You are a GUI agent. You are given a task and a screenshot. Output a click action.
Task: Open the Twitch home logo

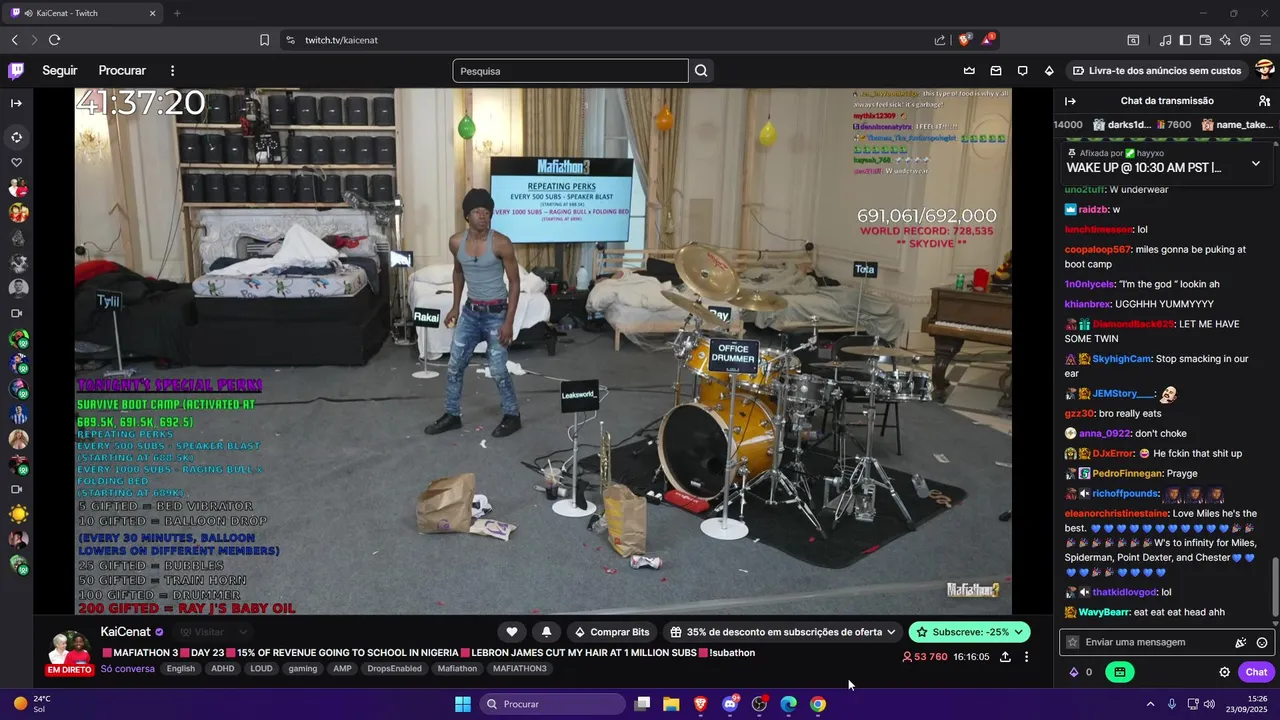point(16,71)
